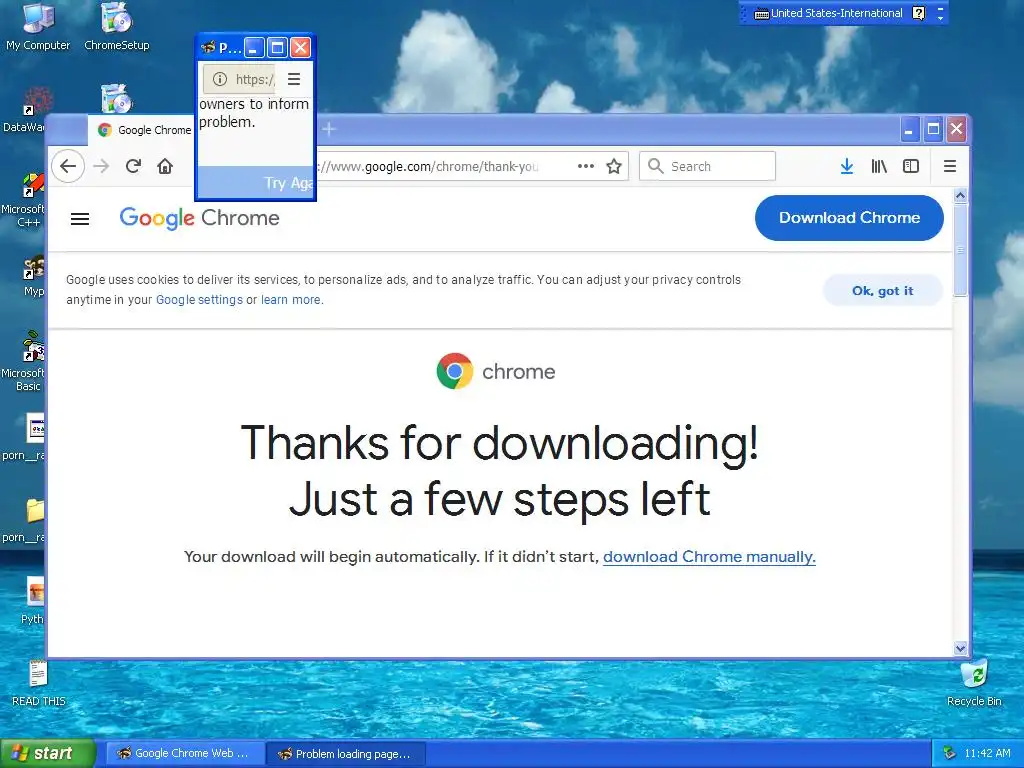Click the site info icon in small window

coord(220,79)
